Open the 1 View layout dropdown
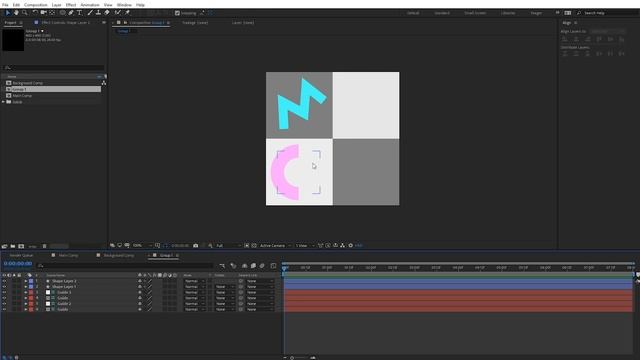Screen dimensions: 640x360 coord(304,246)
